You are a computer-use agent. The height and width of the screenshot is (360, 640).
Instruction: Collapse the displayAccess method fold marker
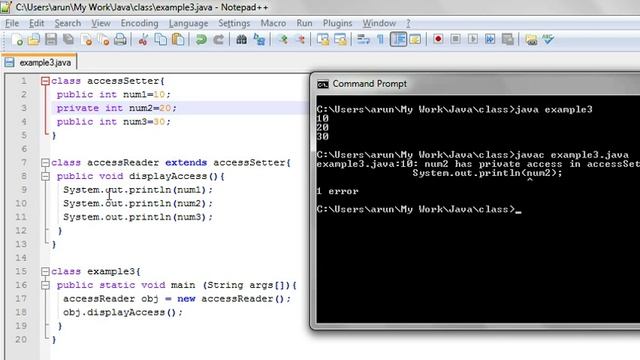pos(45,176)
